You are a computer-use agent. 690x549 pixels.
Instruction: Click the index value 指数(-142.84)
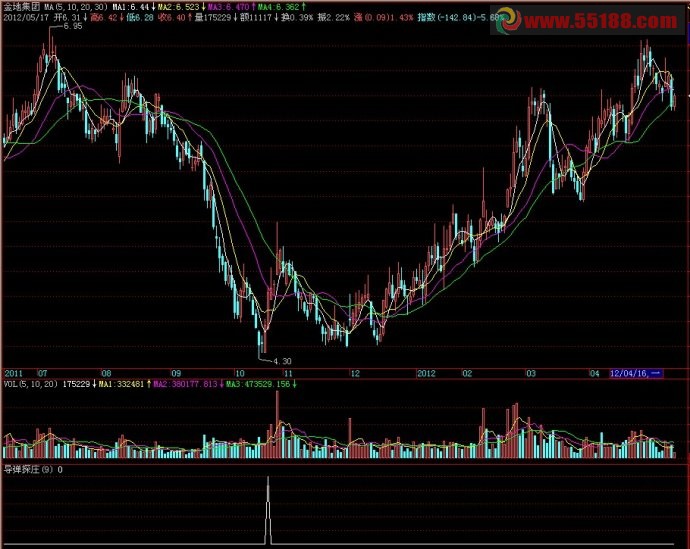tap(448, 18)
